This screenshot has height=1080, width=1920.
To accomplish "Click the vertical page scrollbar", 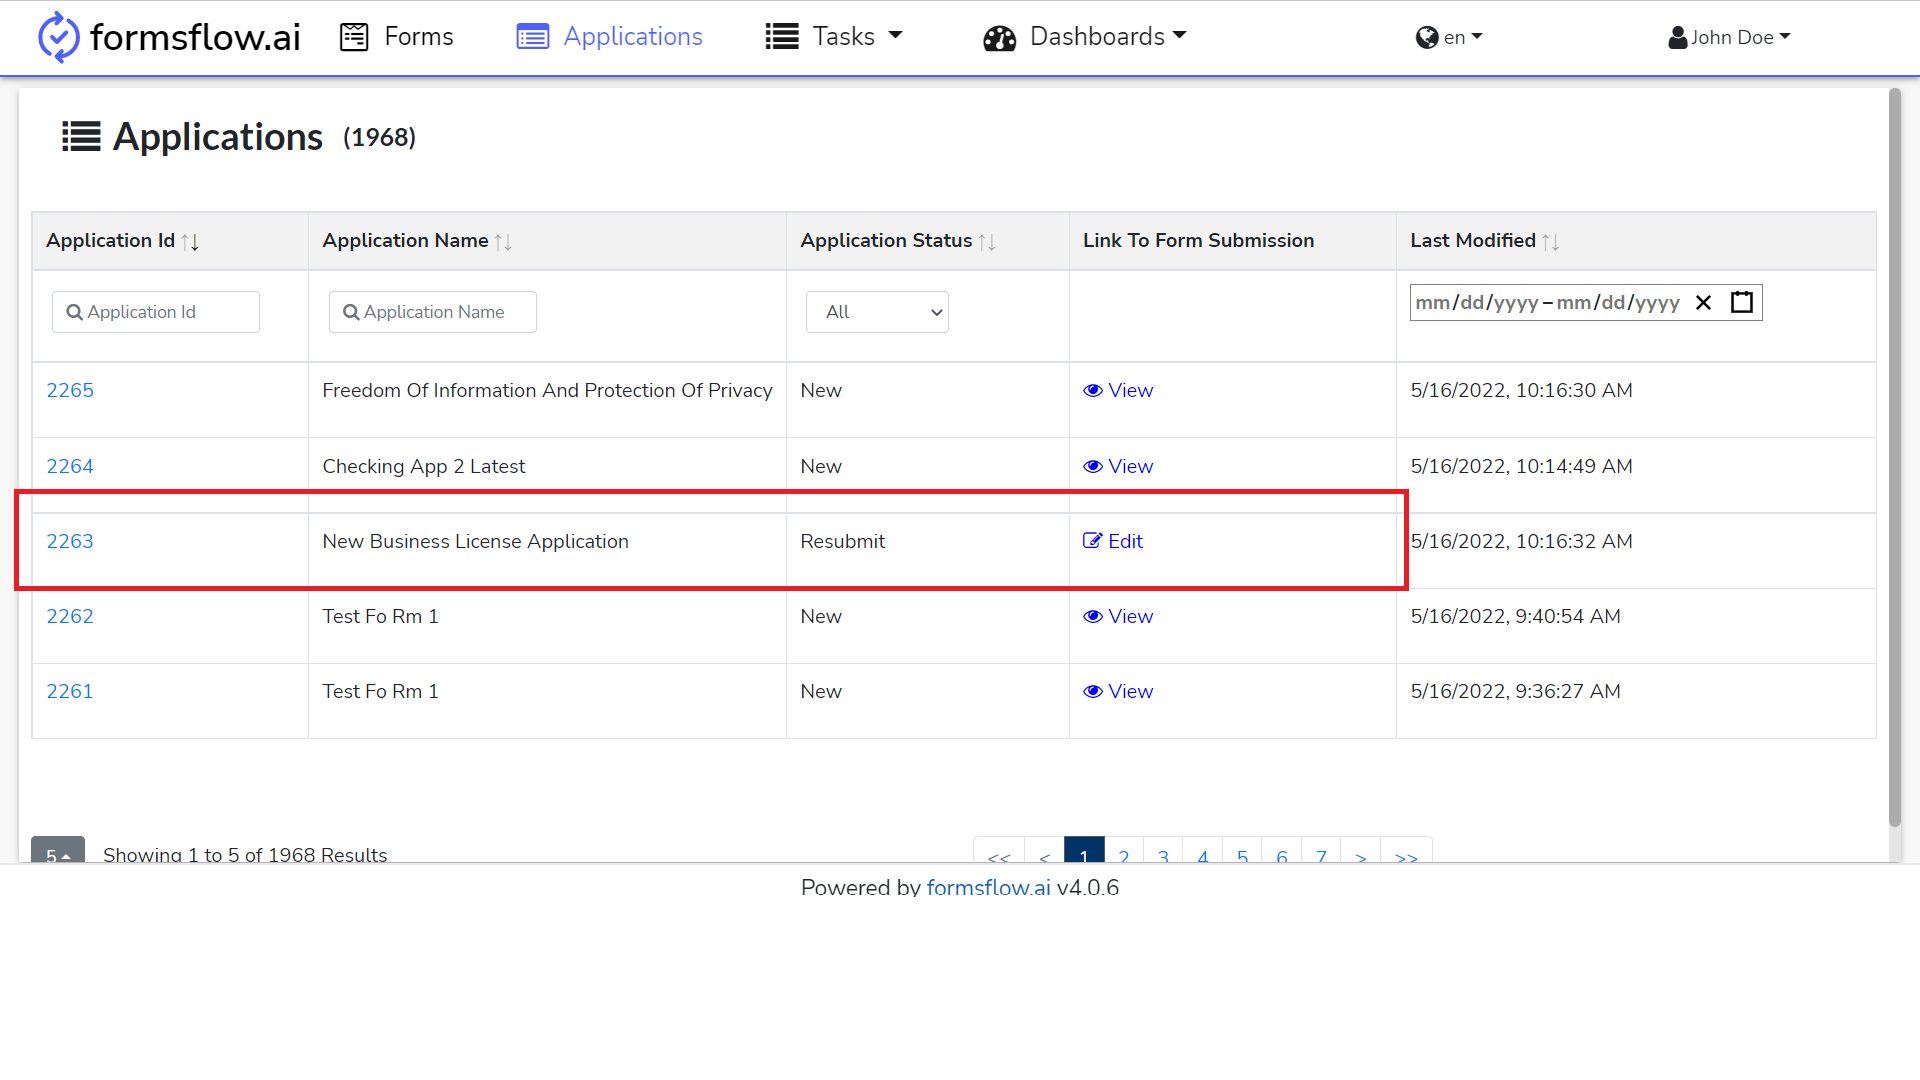I will (x=1894, y=457).
